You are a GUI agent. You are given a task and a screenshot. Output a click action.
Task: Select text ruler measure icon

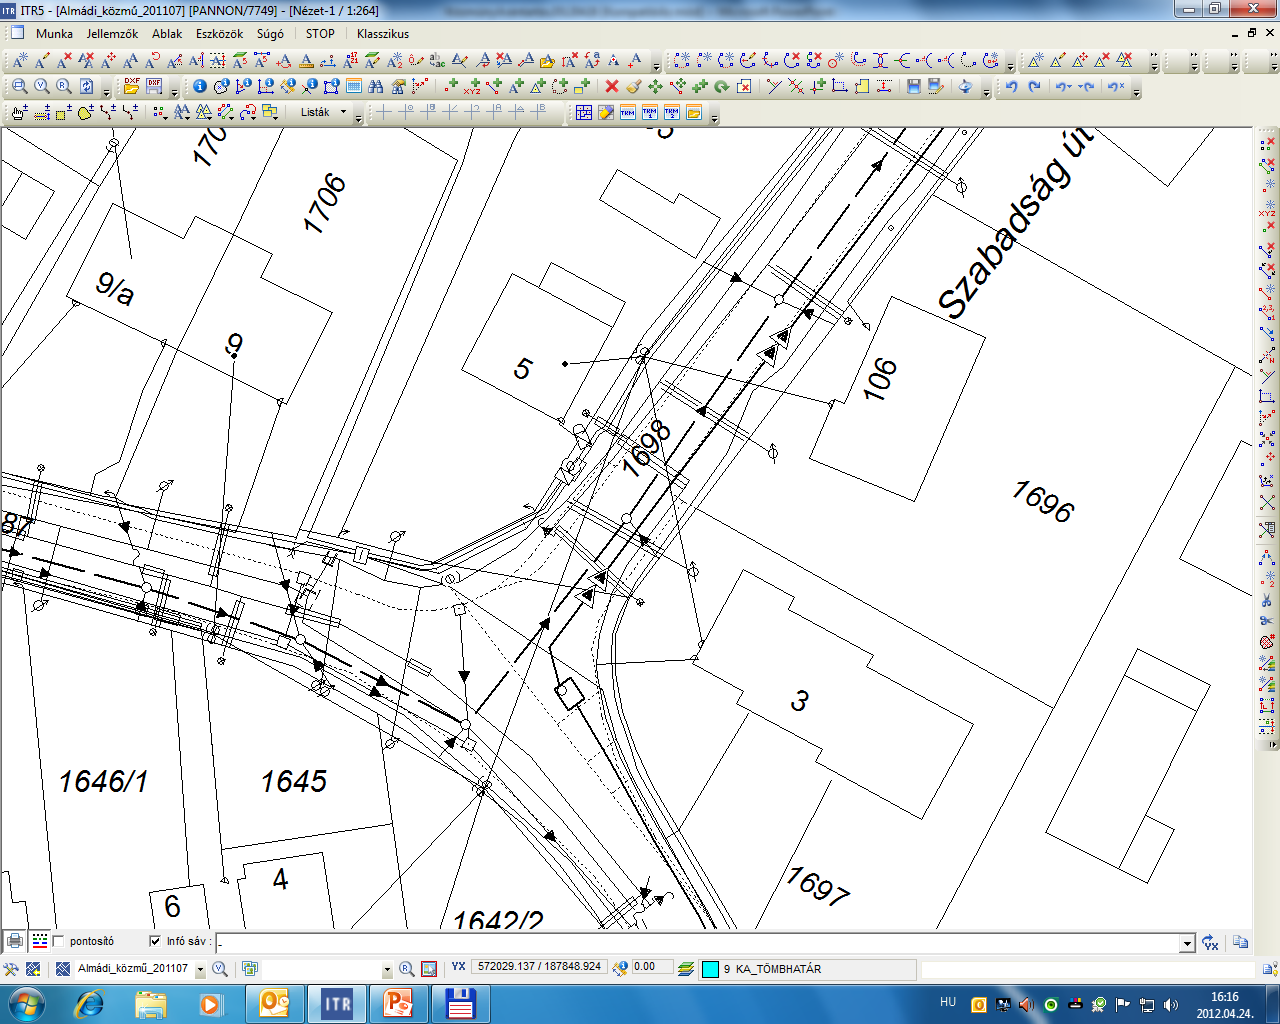[x=305, y=61]
